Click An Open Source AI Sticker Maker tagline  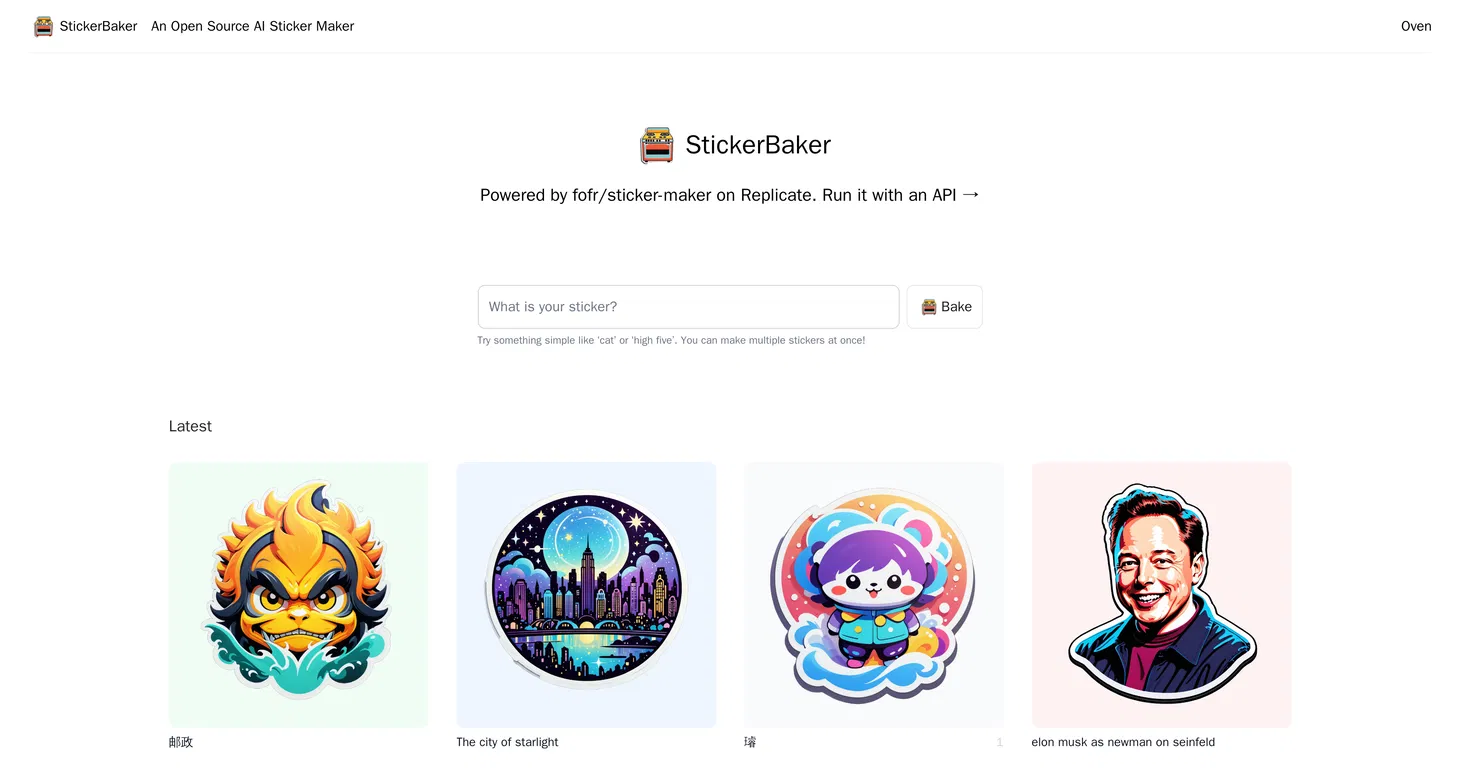pos(252,26)
